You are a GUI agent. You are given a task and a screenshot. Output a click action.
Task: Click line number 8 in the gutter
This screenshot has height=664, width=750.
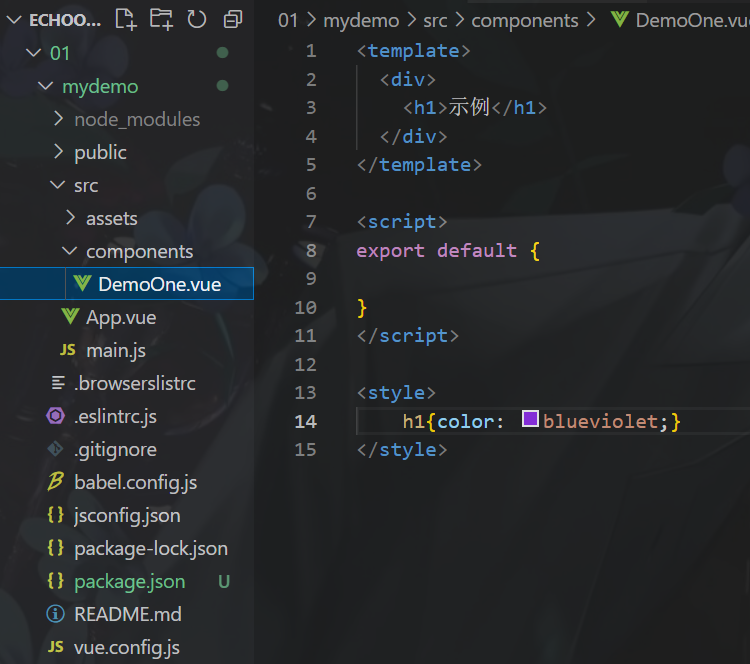(x=311, y=251)
